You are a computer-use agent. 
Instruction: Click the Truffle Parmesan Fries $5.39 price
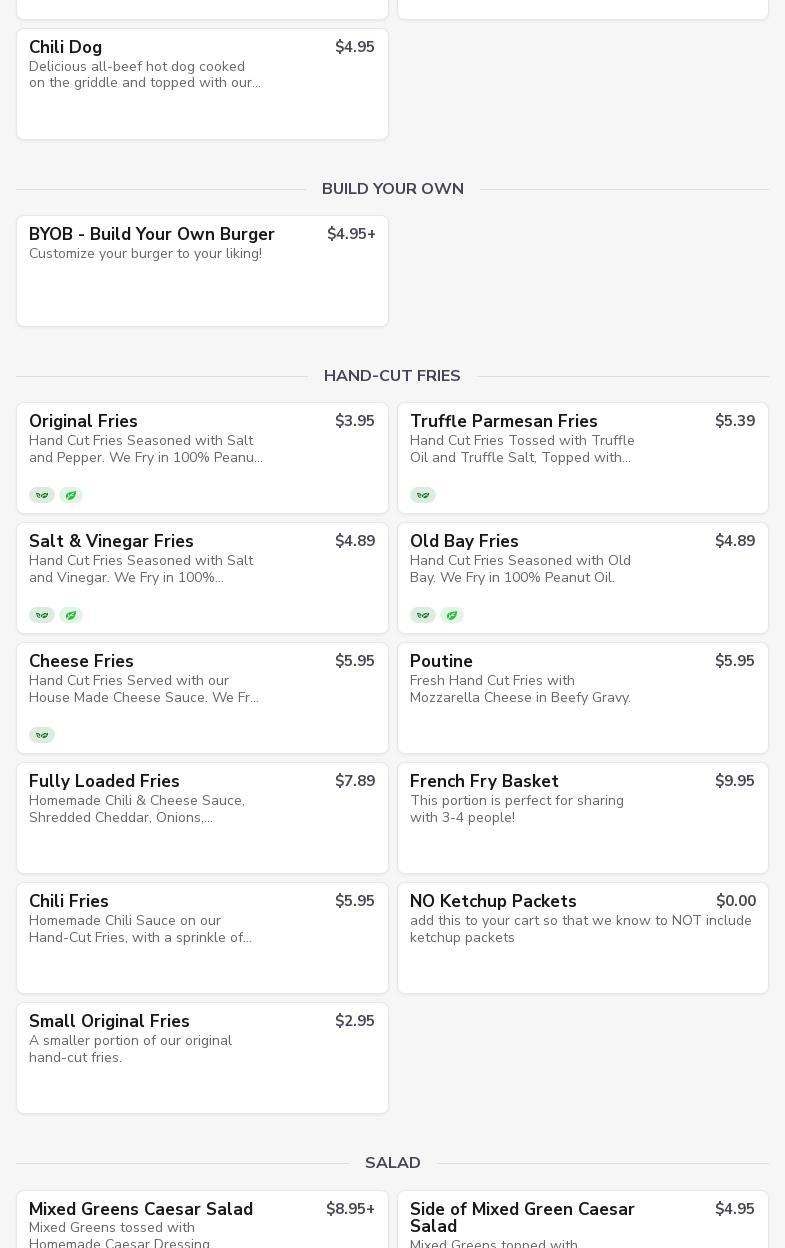click(735, 421)
